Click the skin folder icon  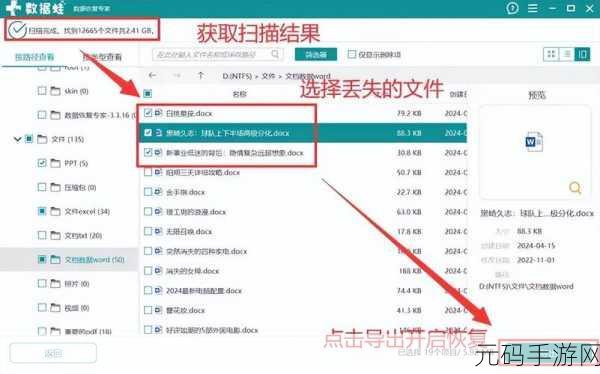[x=55, y=91]
